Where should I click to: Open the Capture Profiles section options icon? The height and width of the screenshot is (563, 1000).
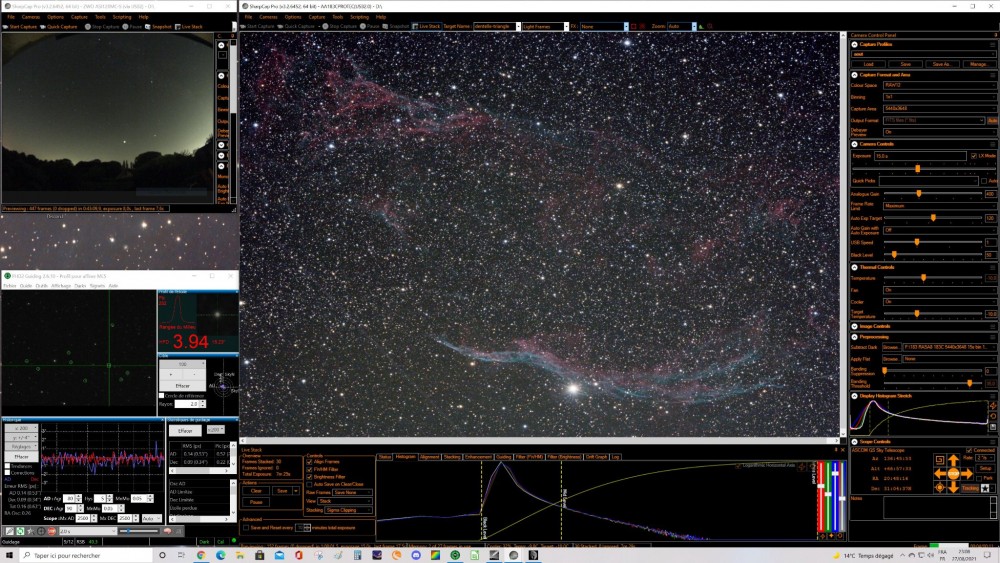point(992,45)
